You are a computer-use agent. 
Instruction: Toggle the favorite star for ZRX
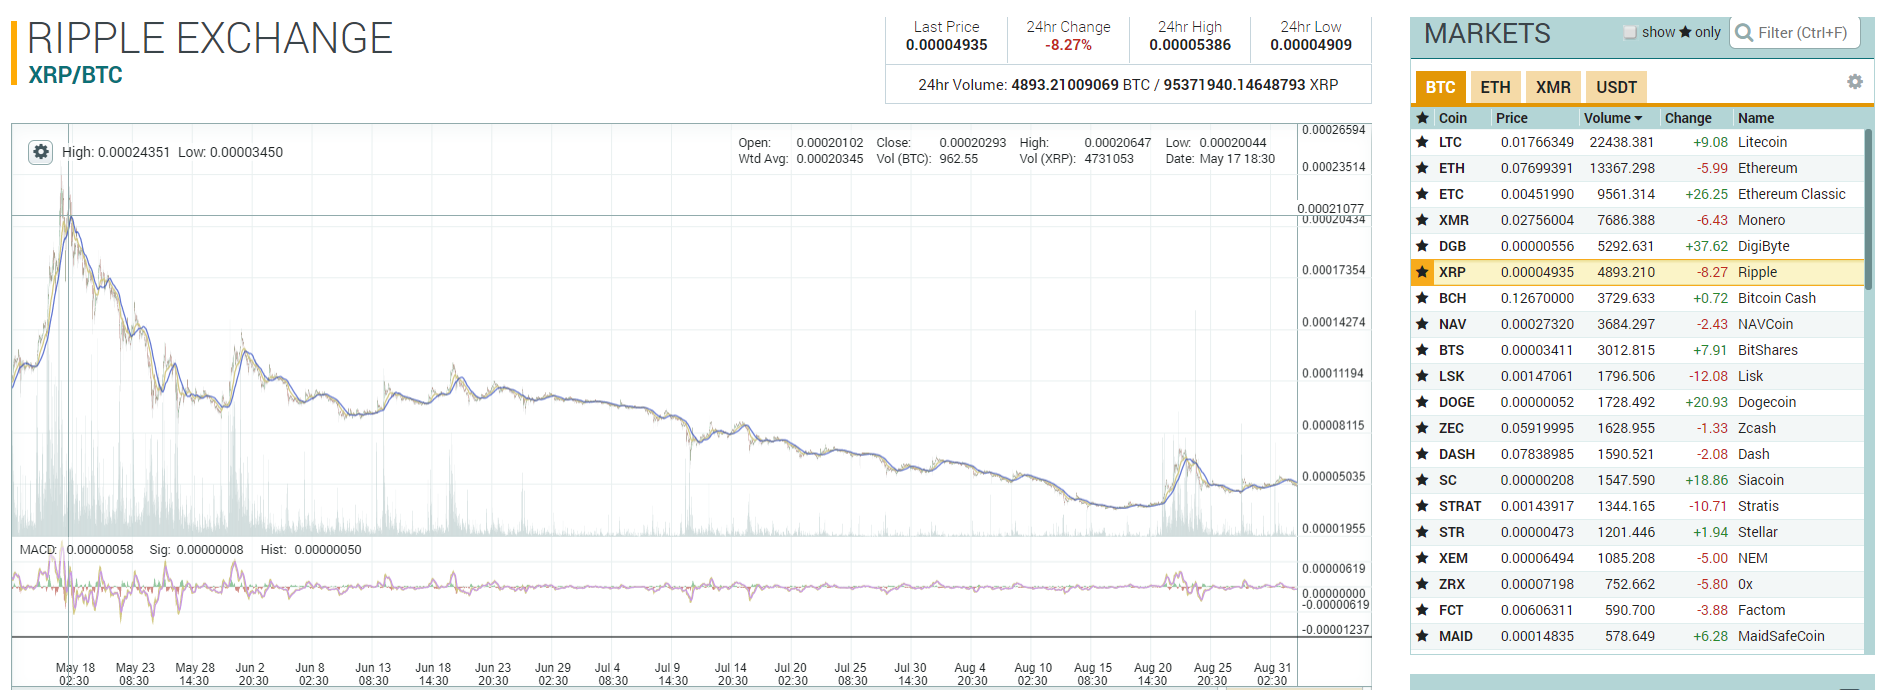click(x=1422, y=584)
